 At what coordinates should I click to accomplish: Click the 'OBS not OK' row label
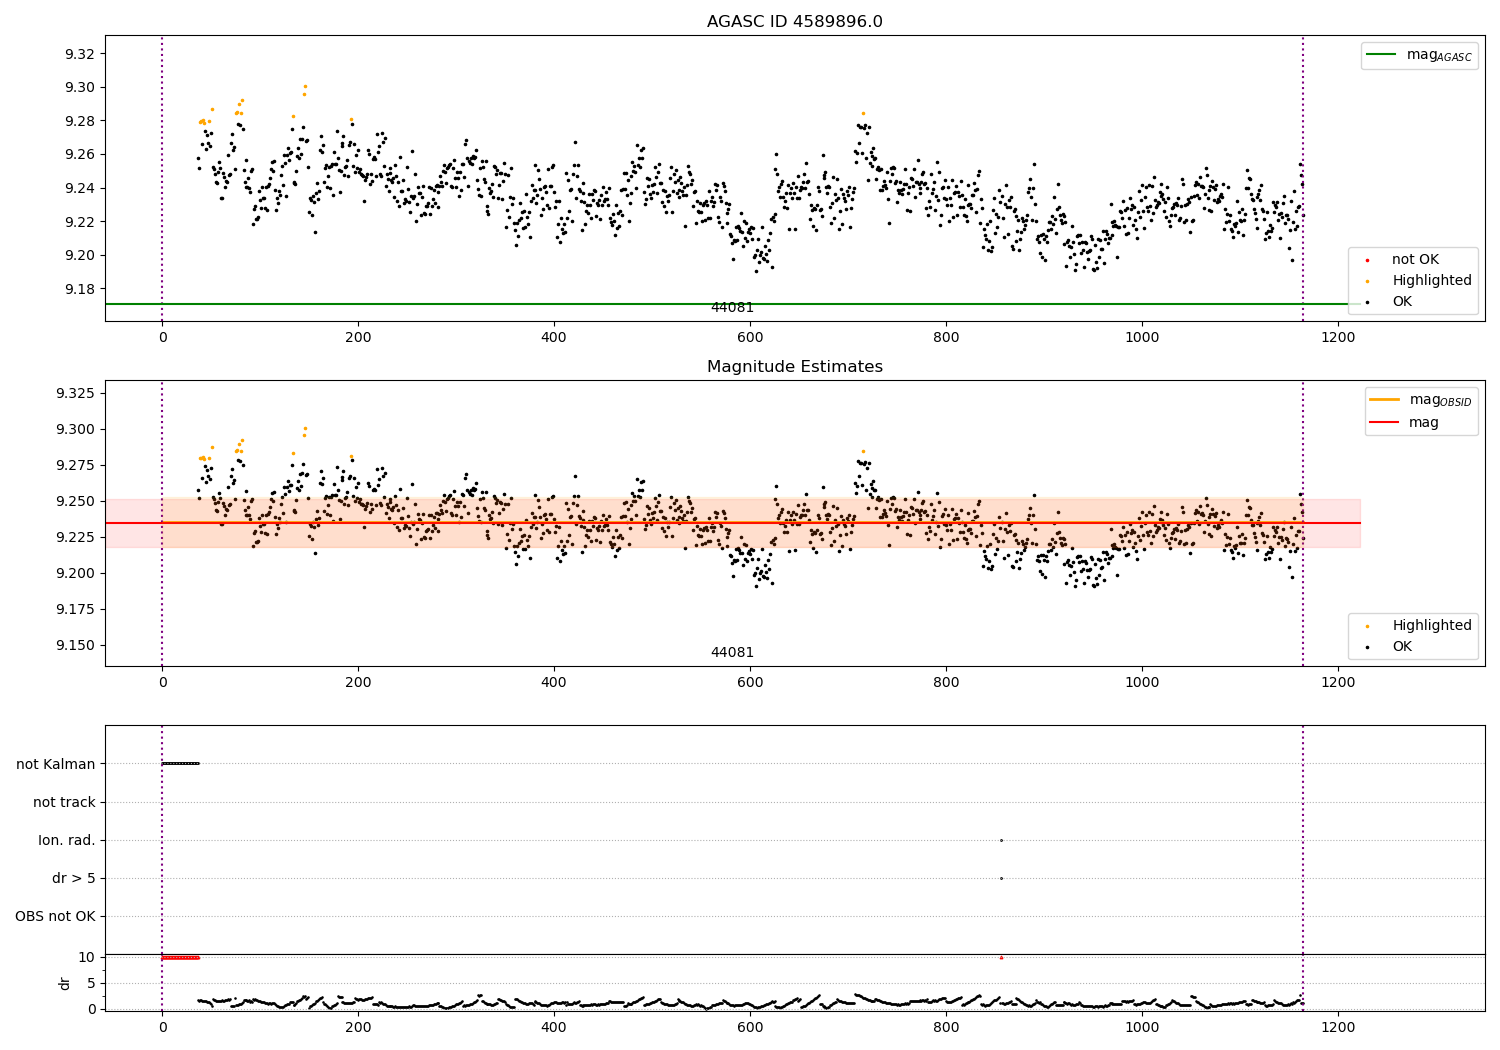pos(55,916)
